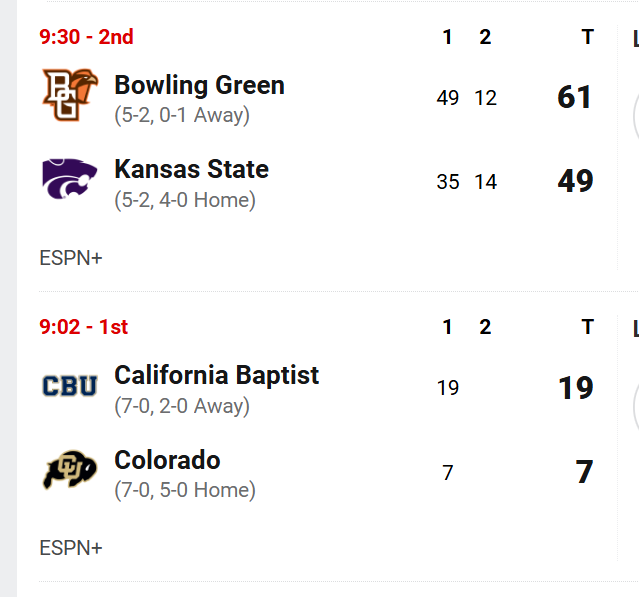The height and width of the screenshot is (597, 639).
Task: Open the Kansas State team name link
Action: (191, 169)
